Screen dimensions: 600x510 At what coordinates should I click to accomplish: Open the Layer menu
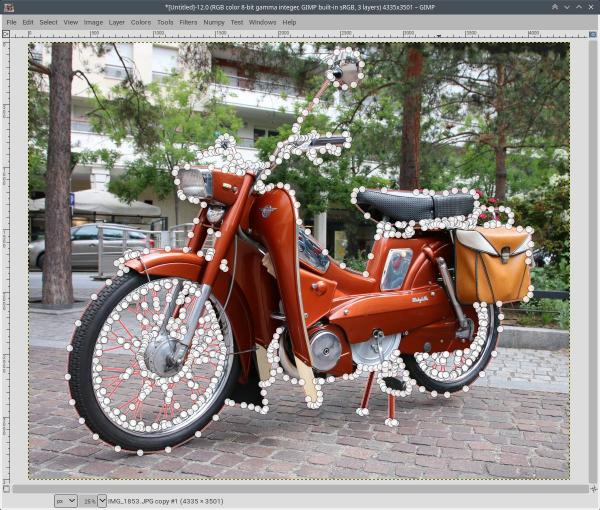pyautogui.click(x=116, y=22)
